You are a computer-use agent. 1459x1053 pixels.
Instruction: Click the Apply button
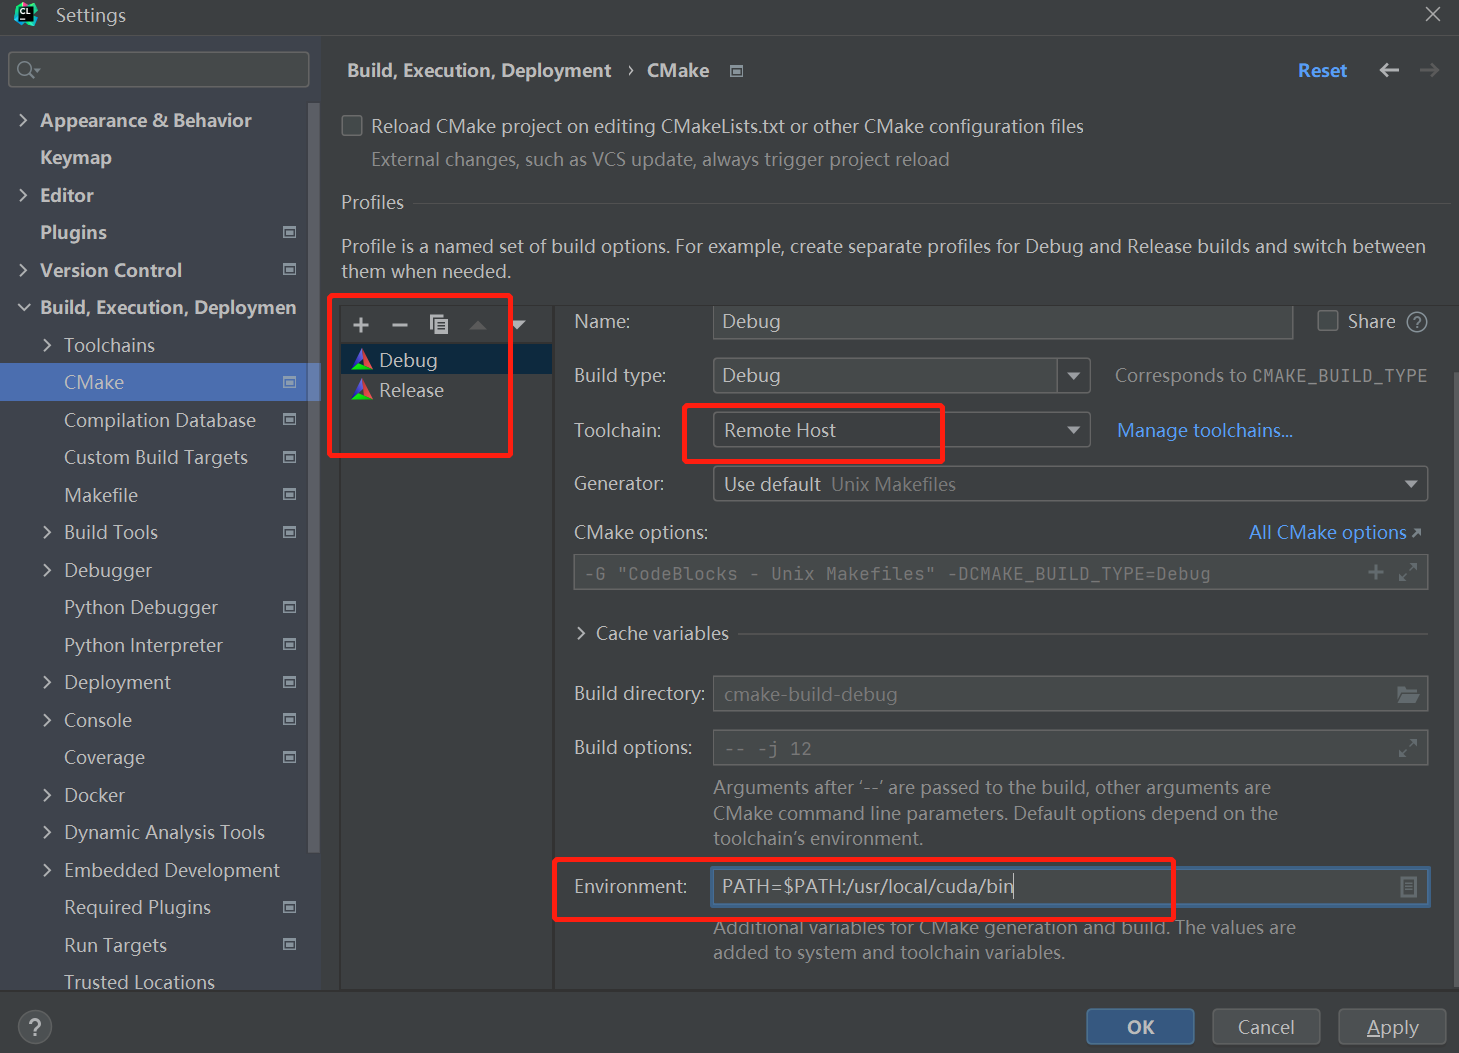1392,1027
